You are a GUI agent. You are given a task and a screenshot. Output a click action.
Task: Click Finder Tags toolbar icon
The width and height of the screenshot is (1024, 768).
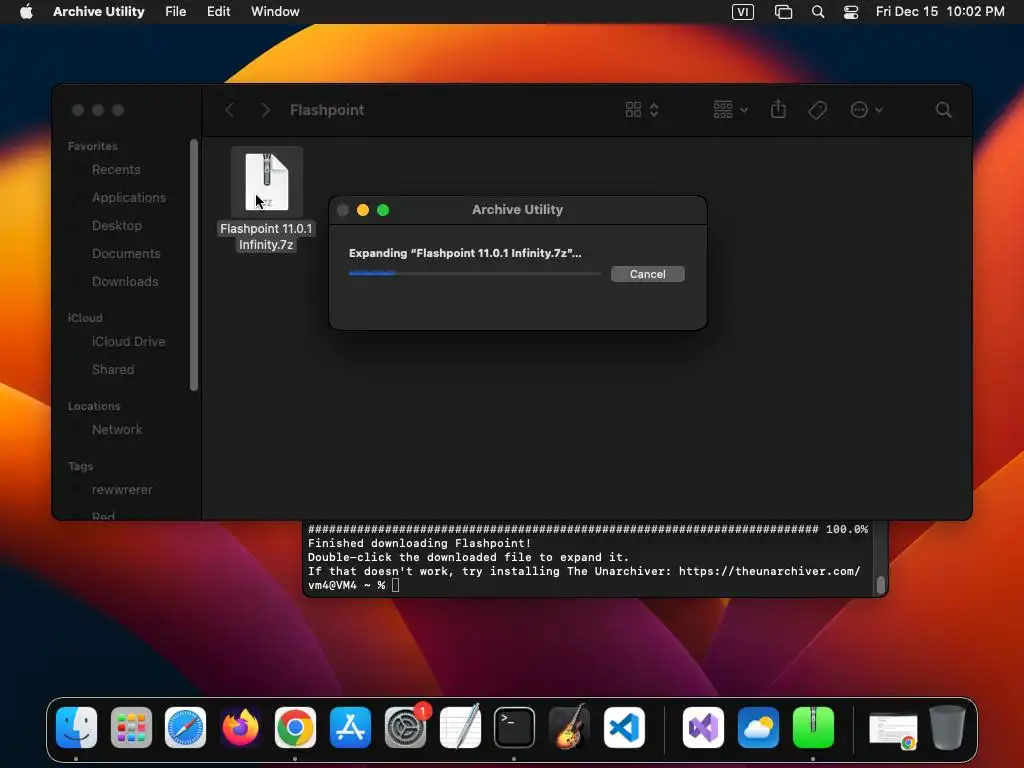point(817,110)
